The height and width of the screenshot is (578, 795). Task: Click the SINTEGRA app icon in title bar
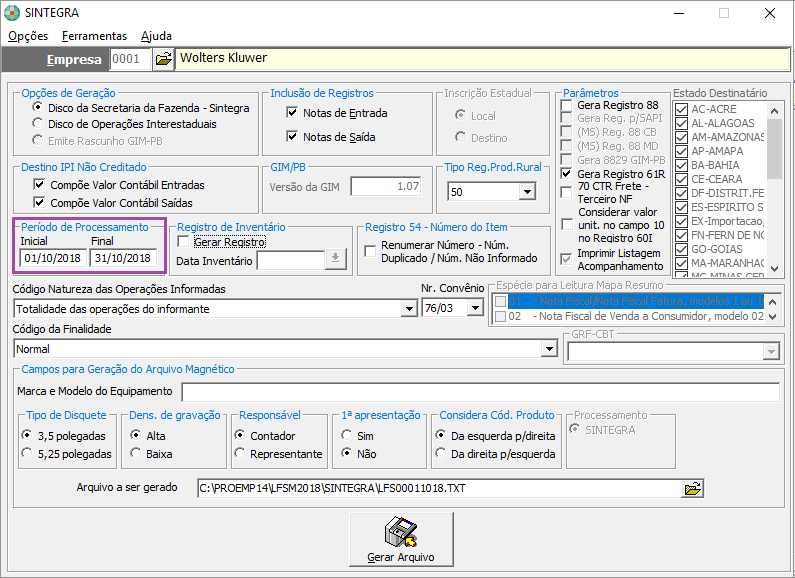(12, 13)
